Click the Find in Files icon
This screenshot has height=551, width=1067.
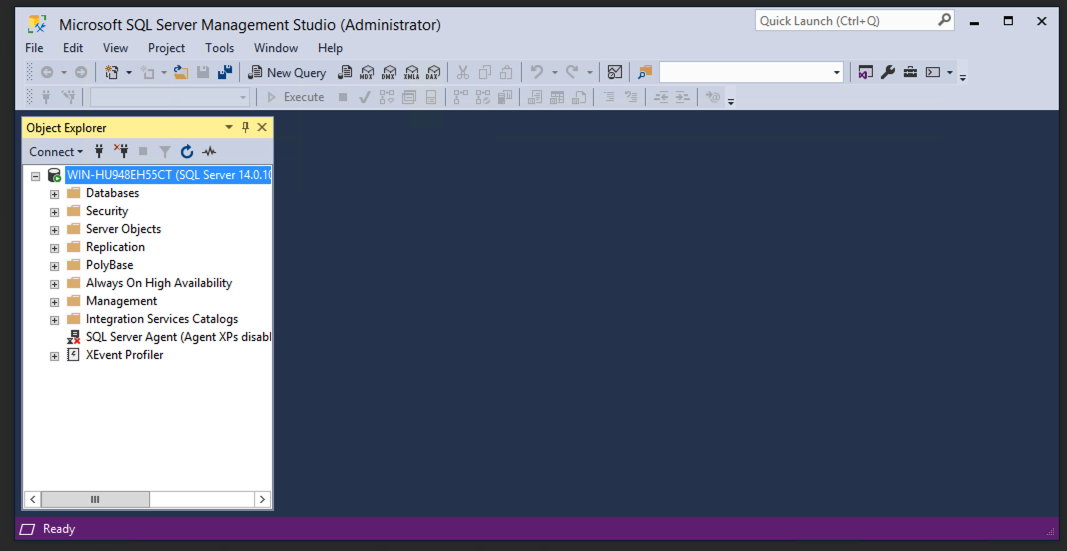pyautogui.click(x=645, y=72)
